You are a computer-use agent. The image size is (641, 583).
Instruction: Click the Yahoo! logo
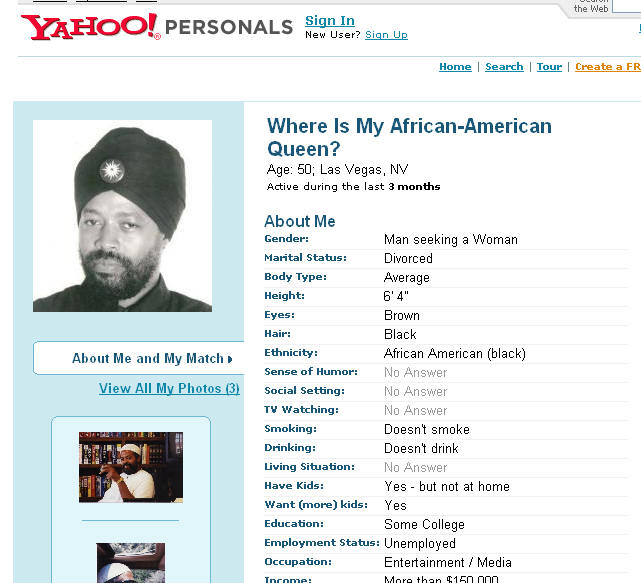[91, 27]
